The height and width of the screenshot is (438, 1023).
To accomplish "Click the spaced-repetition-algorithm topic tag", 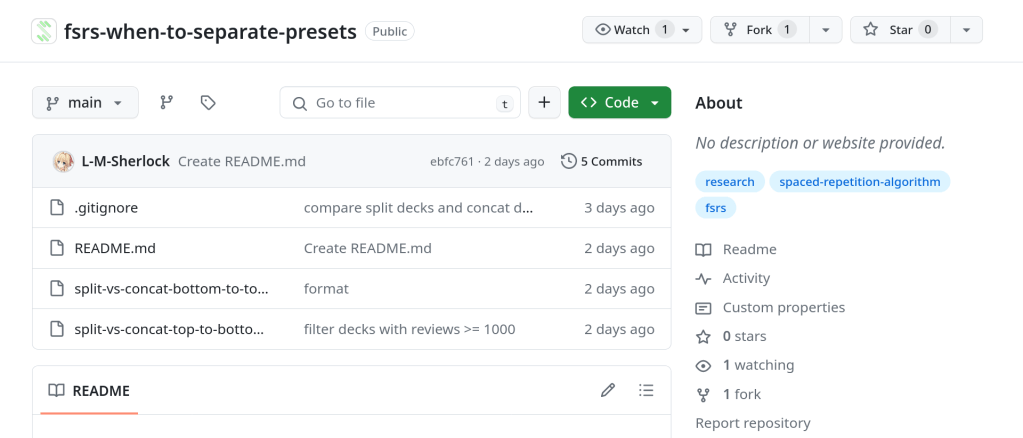I will [x=859, y=181].
